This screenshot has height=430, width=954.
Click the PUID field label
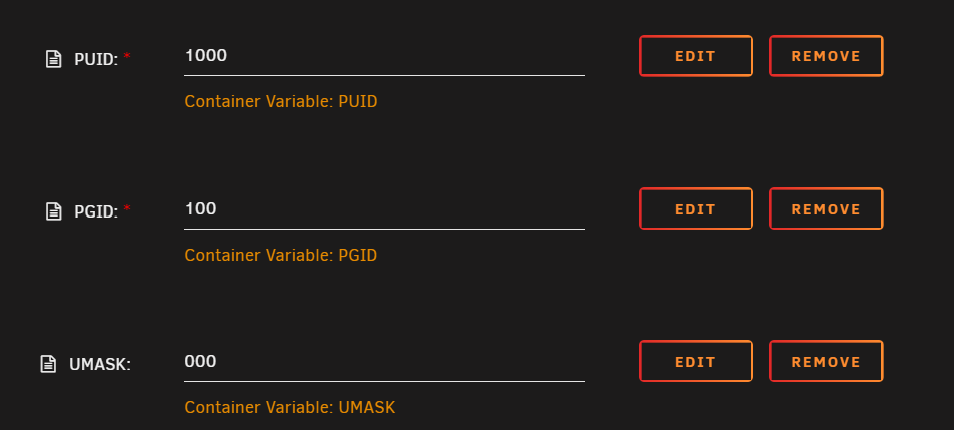tap(96, 59)
